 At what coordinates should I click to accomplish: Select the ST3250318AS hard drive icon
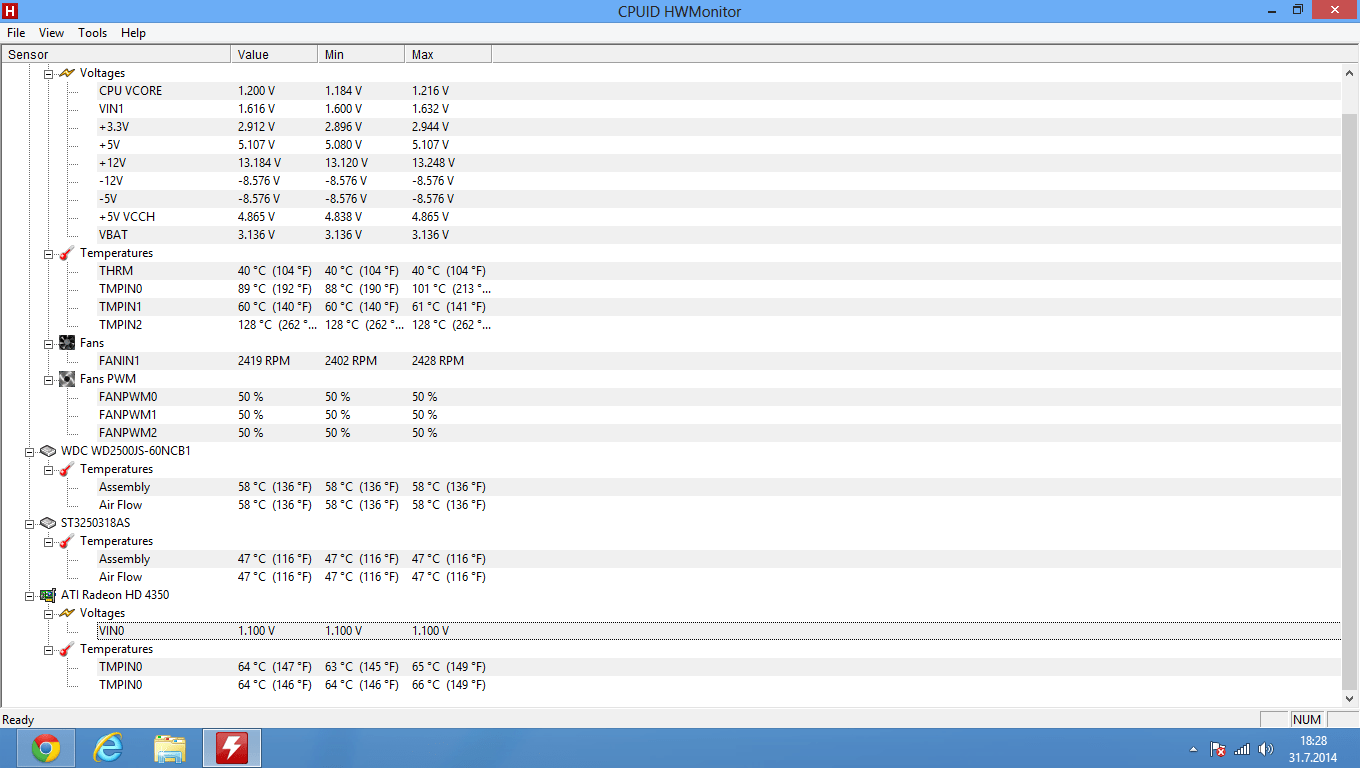(48, 523)
